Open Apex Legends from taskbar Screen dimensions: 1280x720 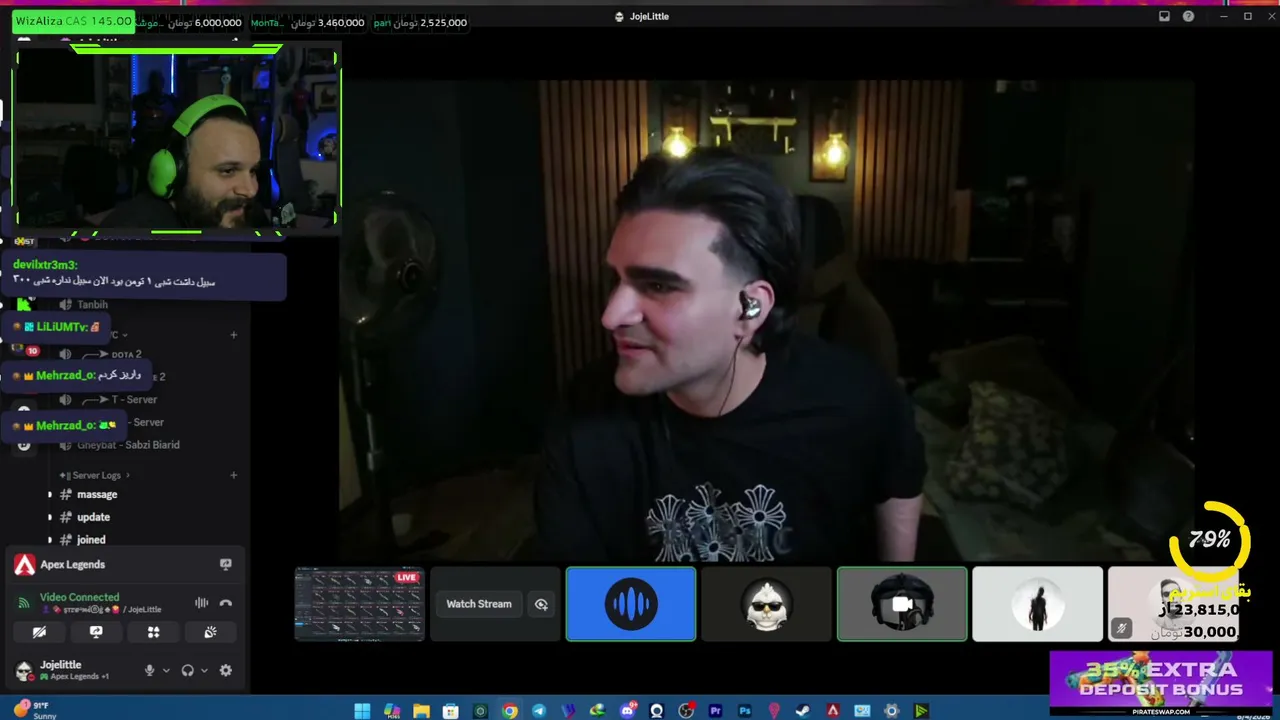pyautogui.click(x=832, y=711)
